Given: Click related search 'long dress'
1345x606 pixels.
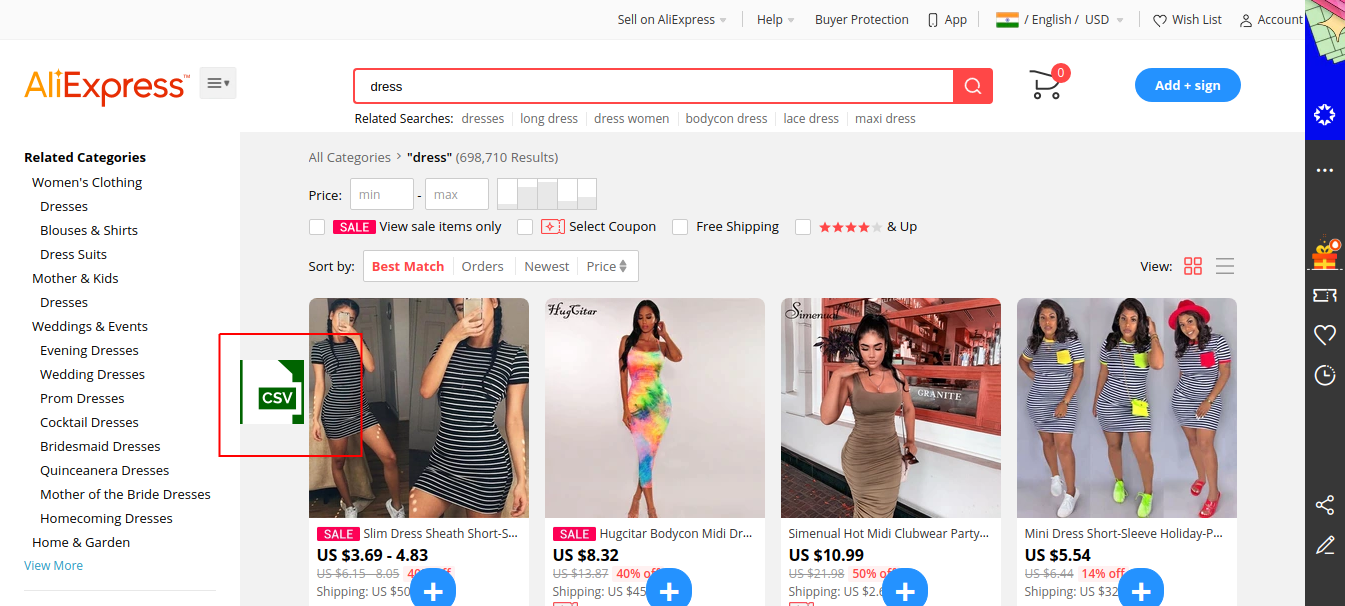Looking at the screenshot, I should (x=549, y=118).
